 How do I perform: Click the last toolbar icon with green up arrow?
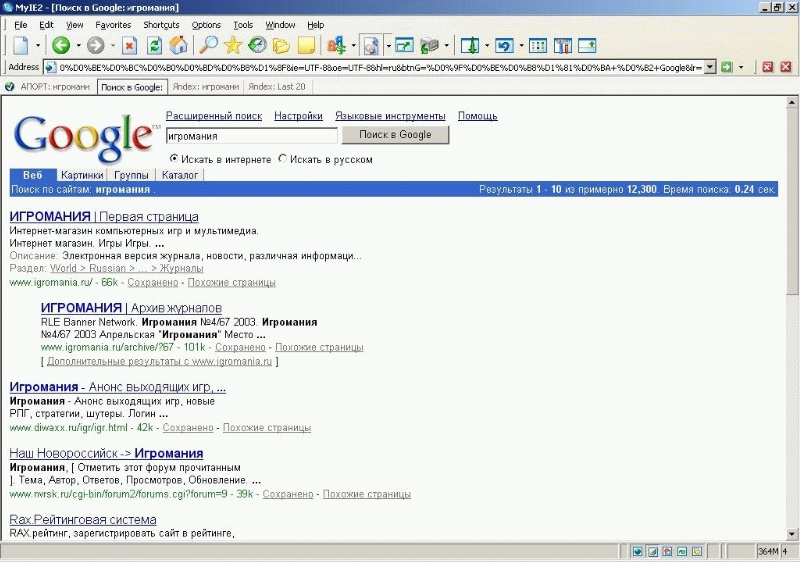coord(587,46)
